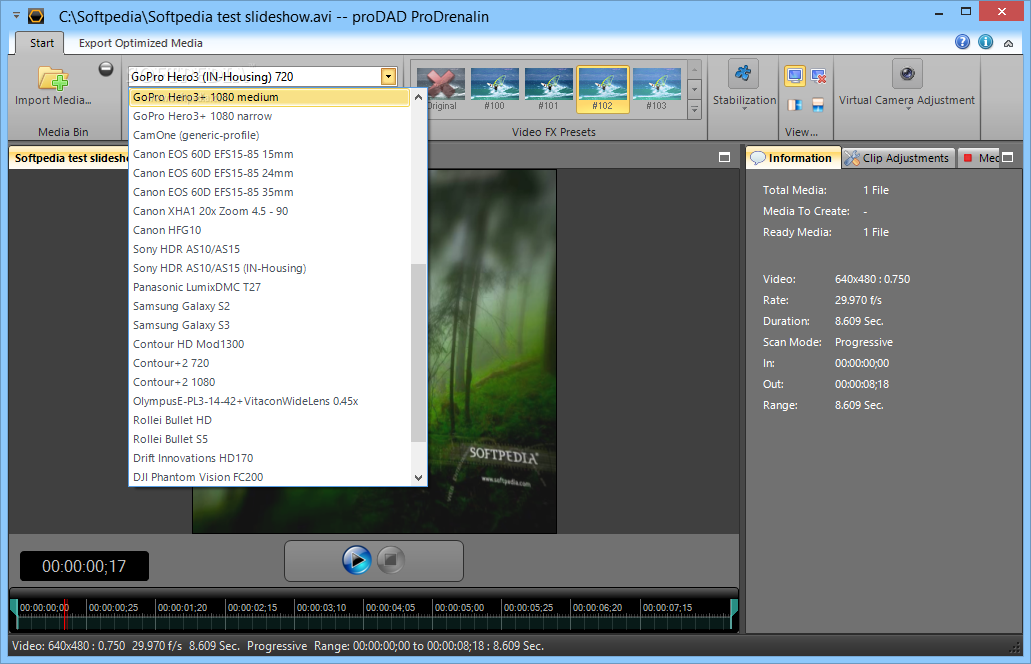Select Drift Innovations HD170
Screen dimensions: 1031x664
(269, 458)
